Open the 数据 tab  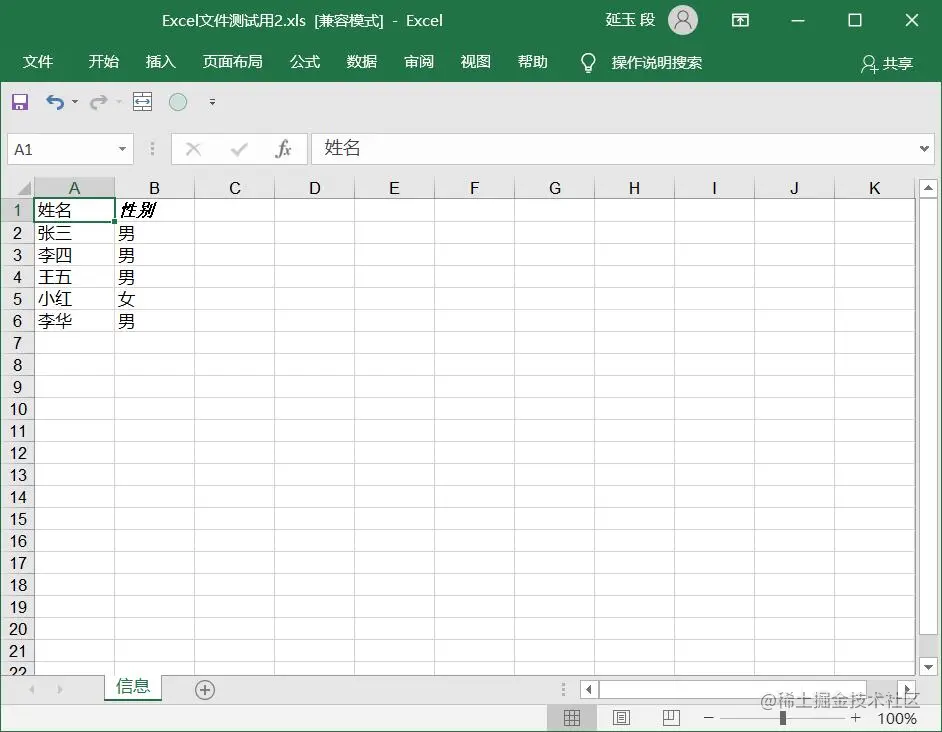[362, 62]
